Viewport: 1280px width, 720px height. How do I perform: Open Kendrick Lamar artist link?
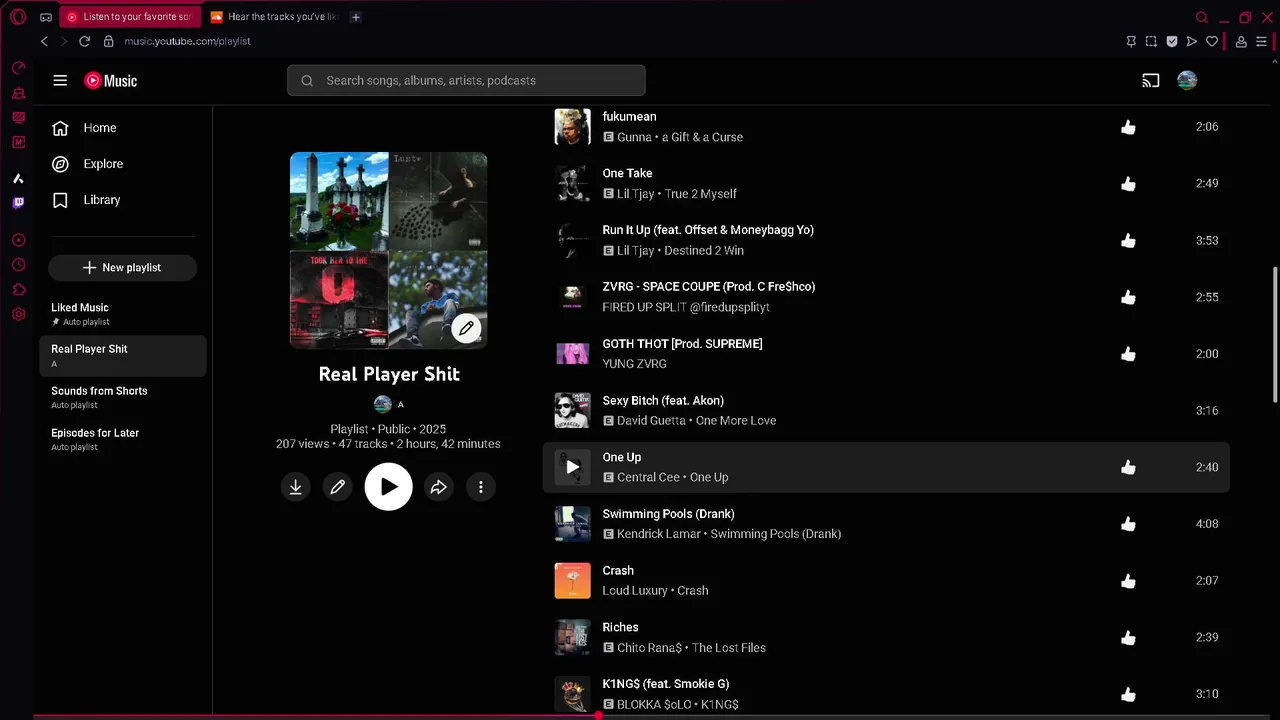point(659,534)
